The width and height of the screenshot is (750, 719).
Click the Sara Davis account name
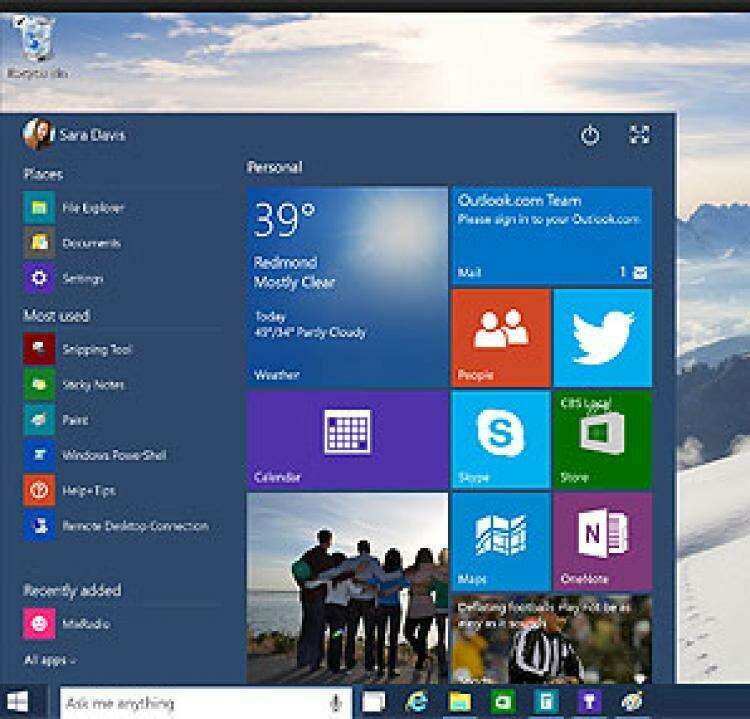point(92,135)
